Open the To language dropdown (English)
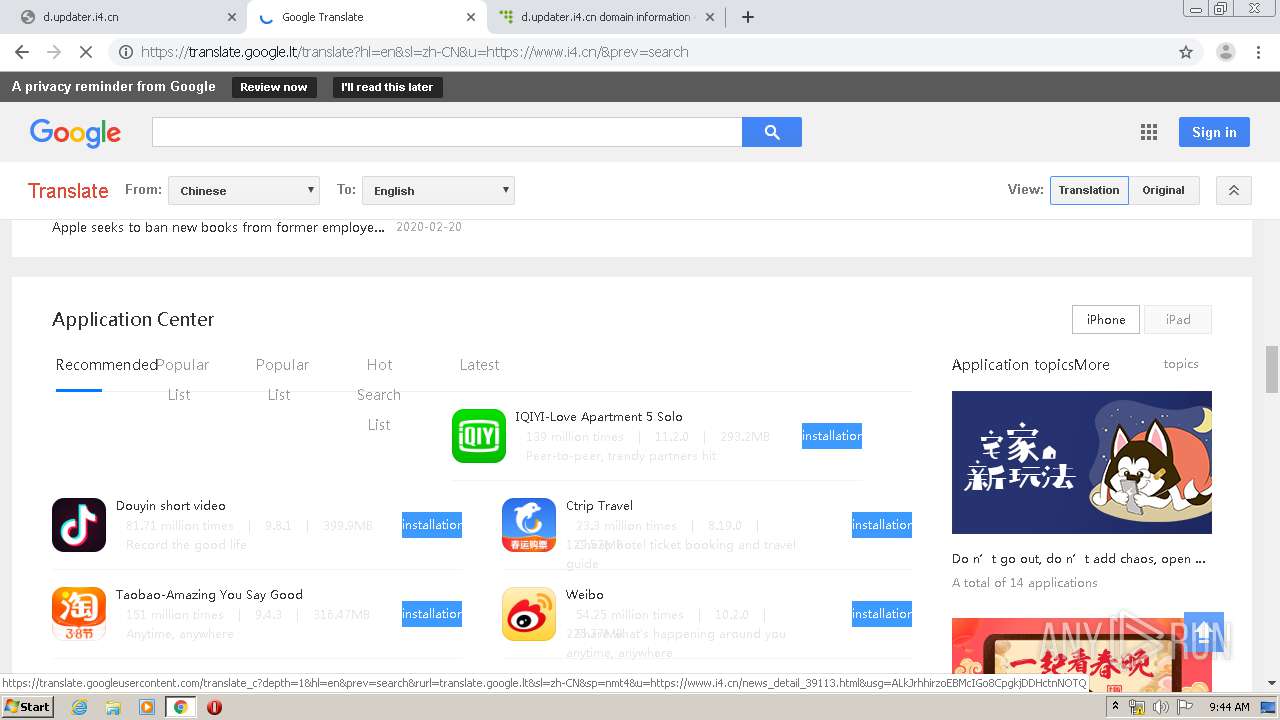Image resolution: width=1280 pixels, height=720 pixels. (x=438, y=190)
